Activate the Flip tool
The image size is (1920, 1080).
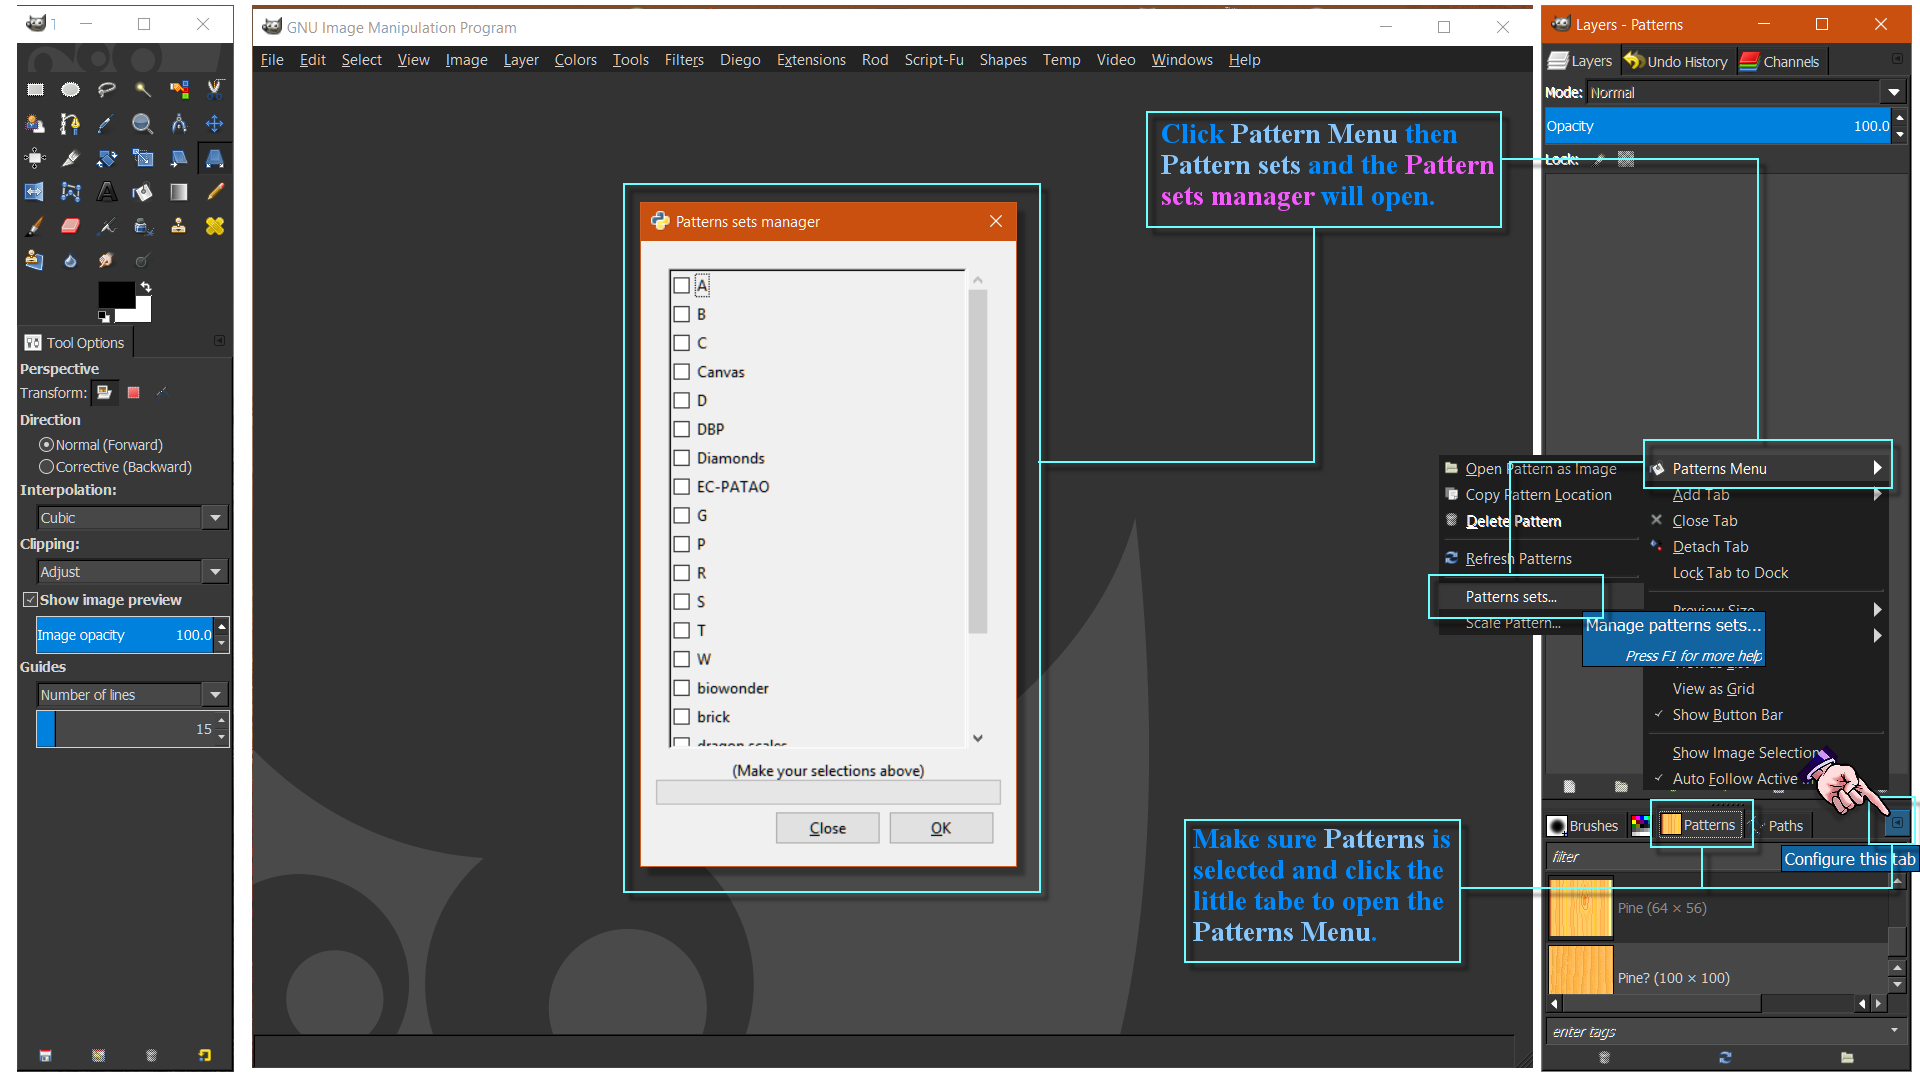(x=35, y=192)
